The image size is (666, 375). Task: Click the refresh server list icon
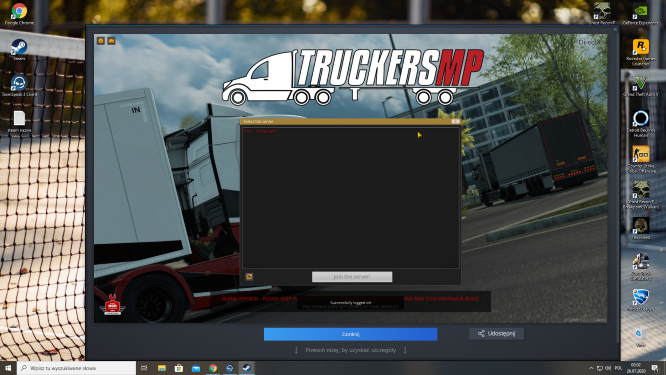pyautogui.click(x=249, y=277)
